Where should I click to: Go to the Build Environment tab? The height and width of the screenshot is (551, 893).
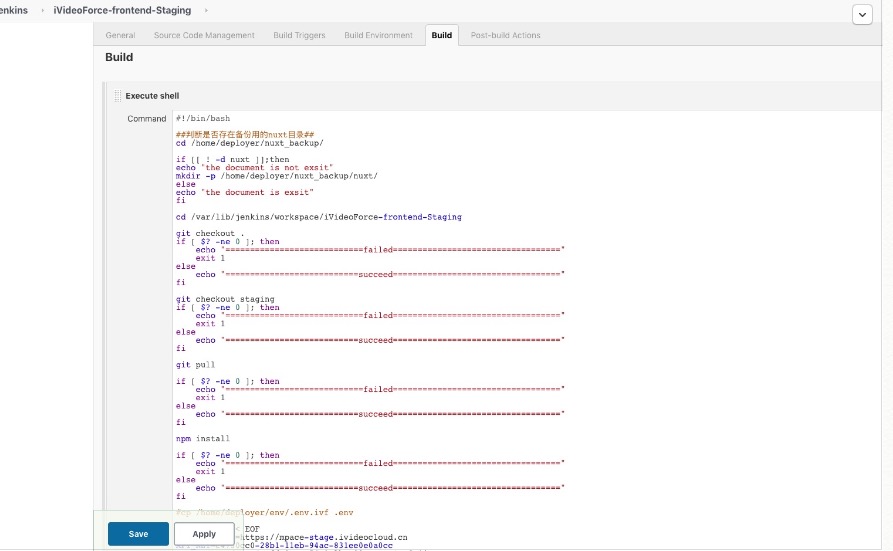click(378, 35)
